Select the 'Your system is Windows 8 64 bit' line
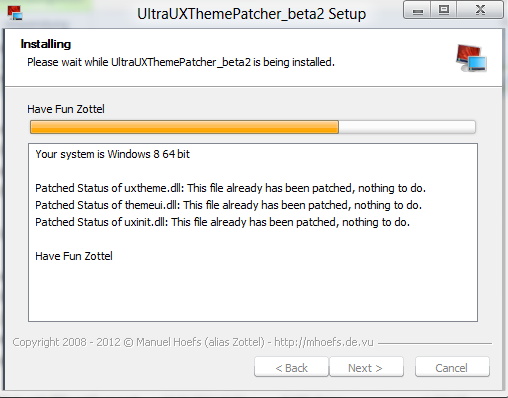This screenshot has height=398, width=508. [x=113, y=154]
